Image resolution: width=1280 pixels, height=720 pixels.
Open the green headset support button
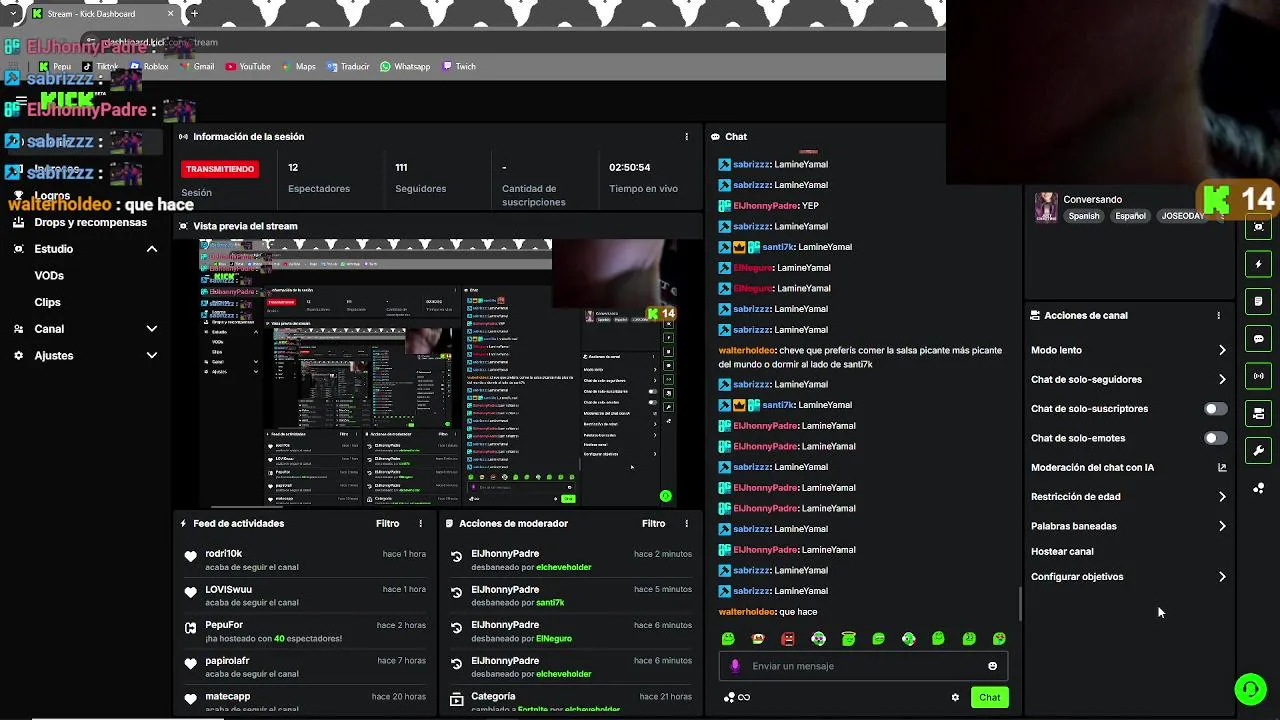click(x=1249, y=689)
